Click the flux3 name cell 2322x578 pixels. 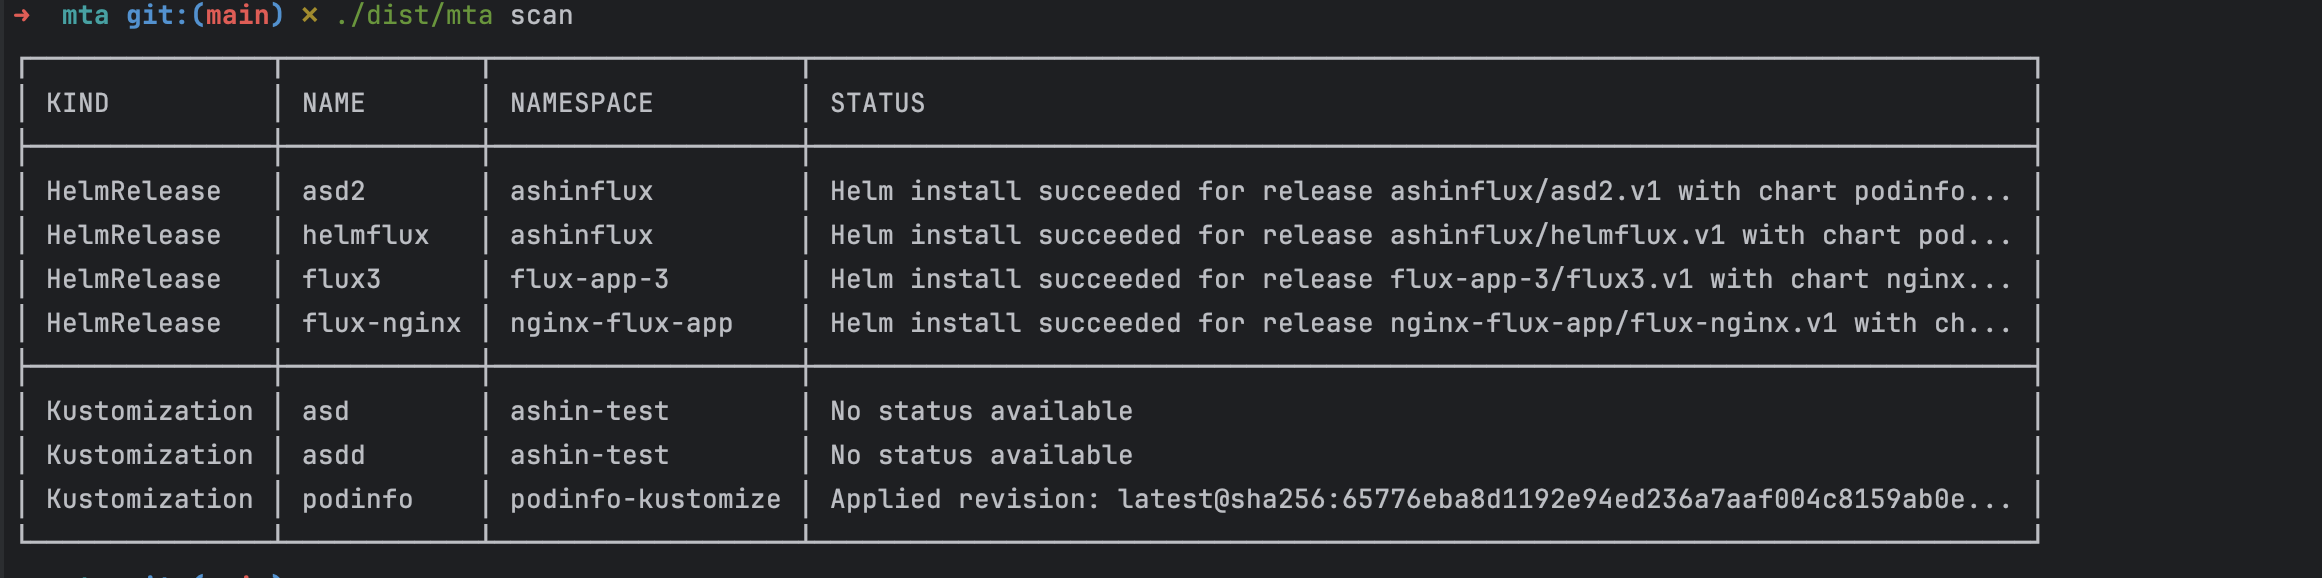point(341,279)
